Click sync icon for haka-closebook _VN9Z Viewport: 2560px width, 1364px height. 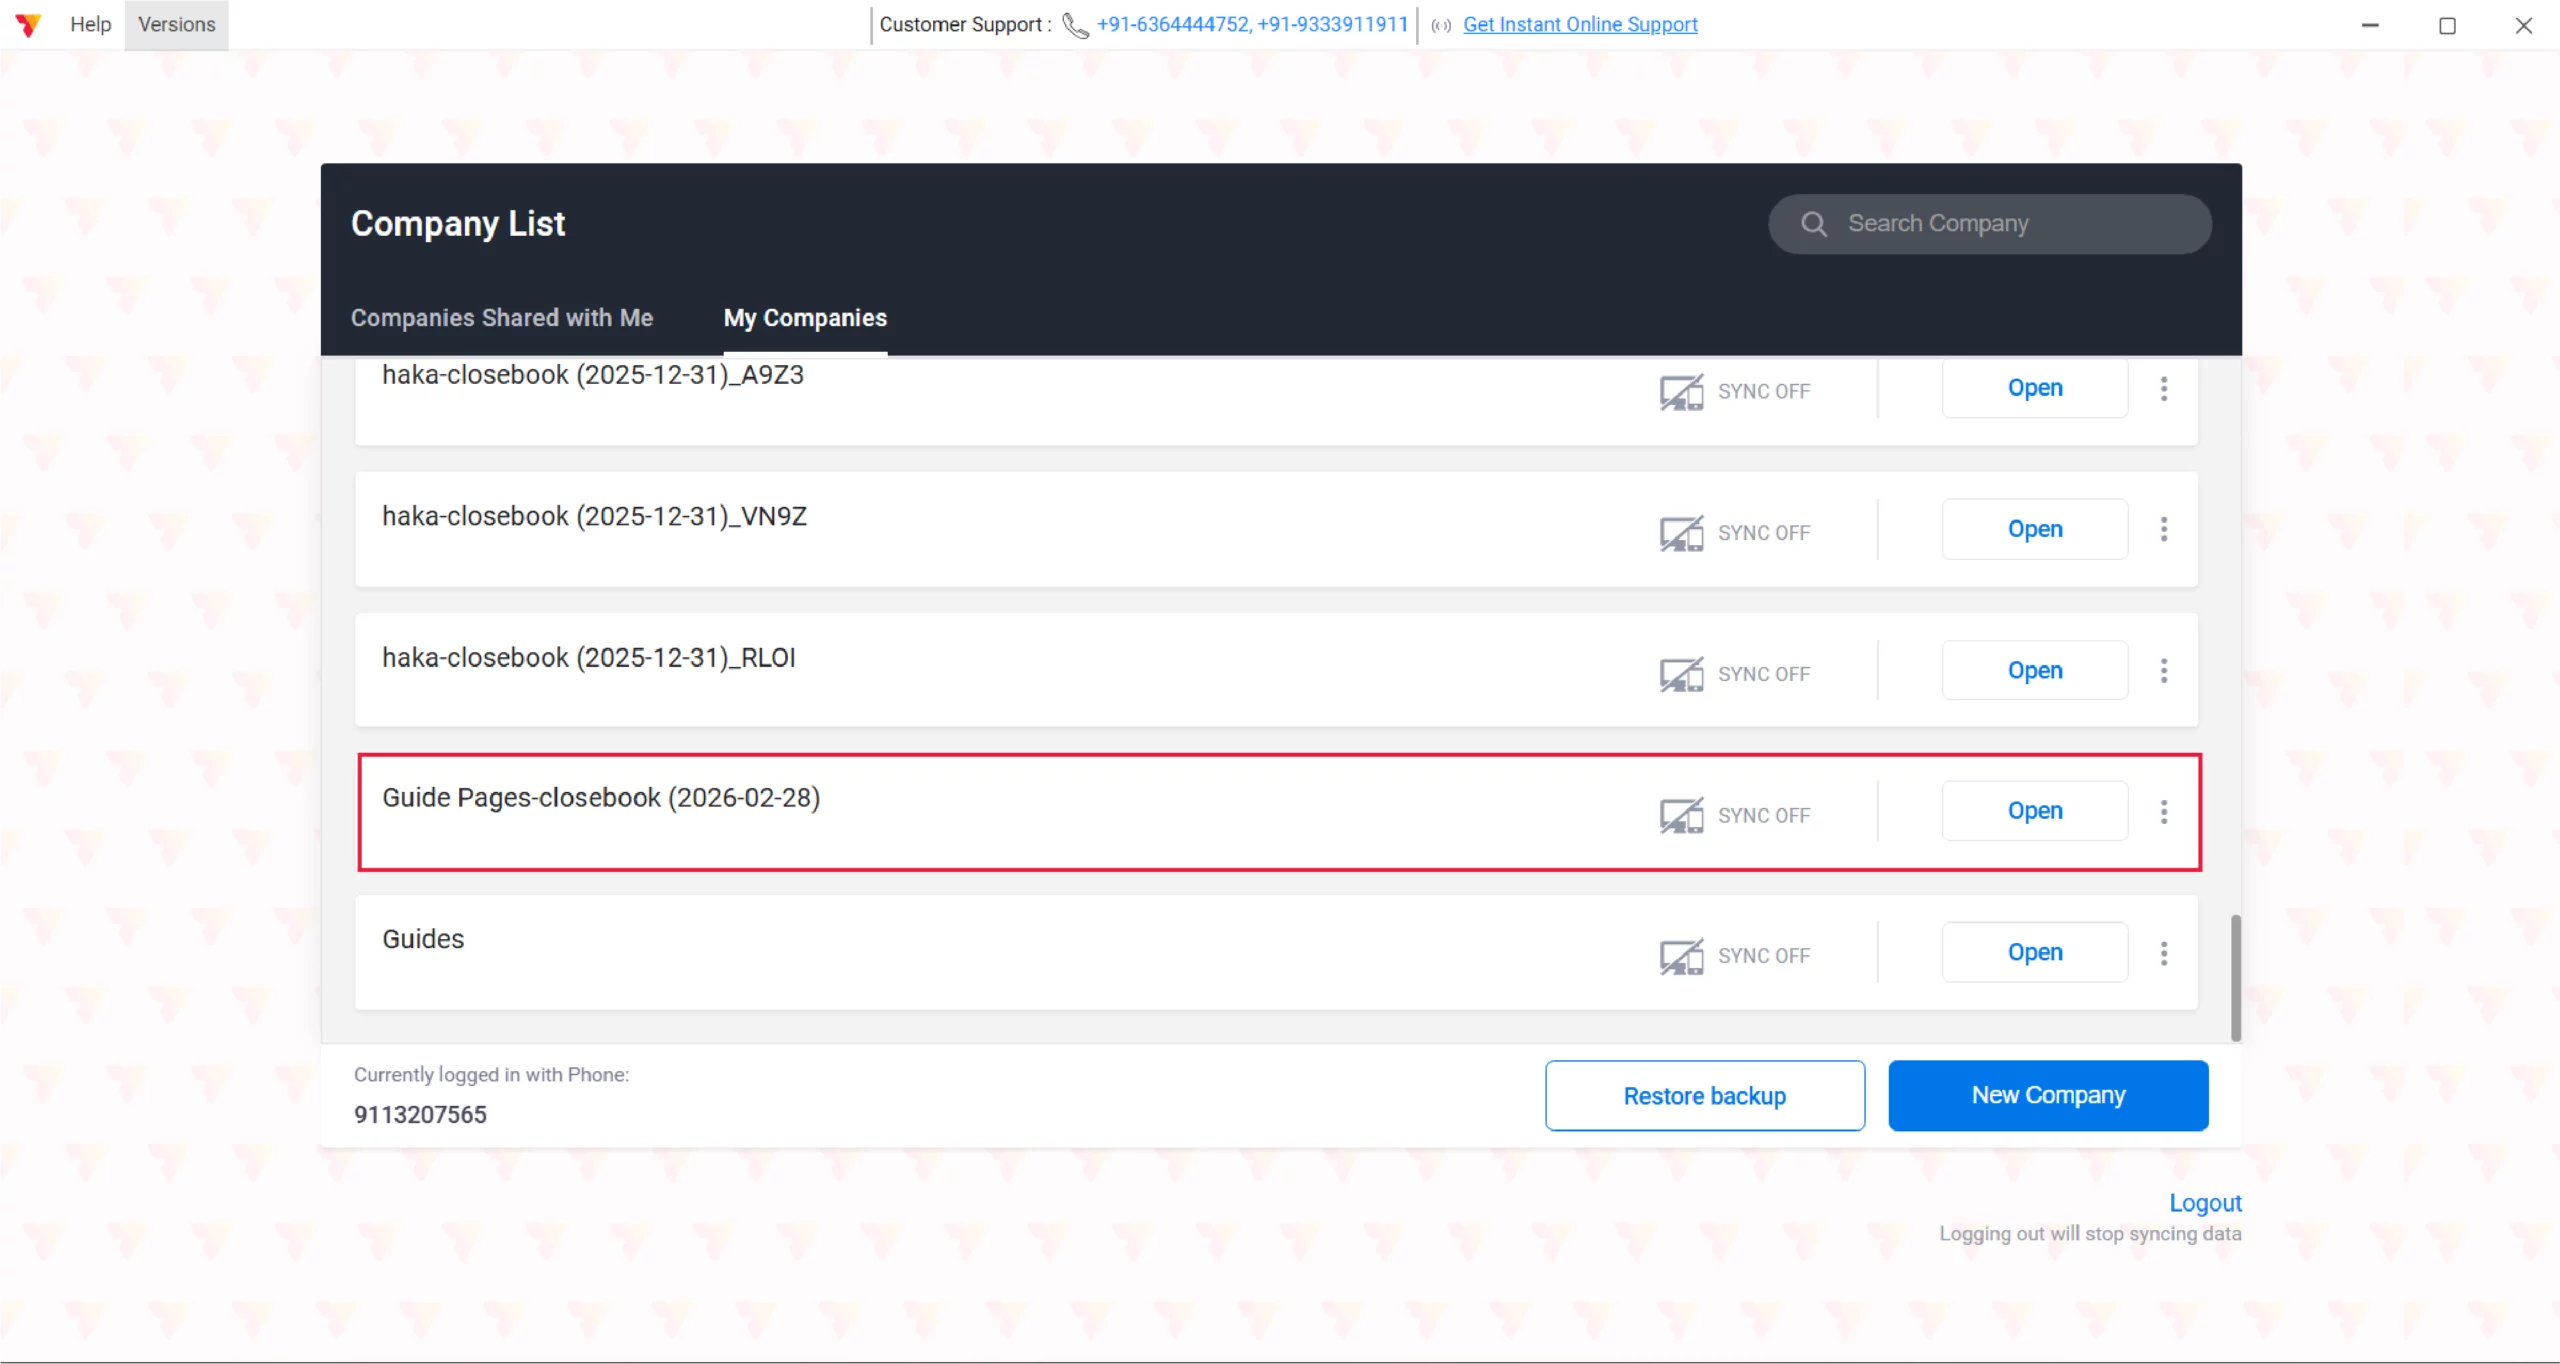point(1681,533)
